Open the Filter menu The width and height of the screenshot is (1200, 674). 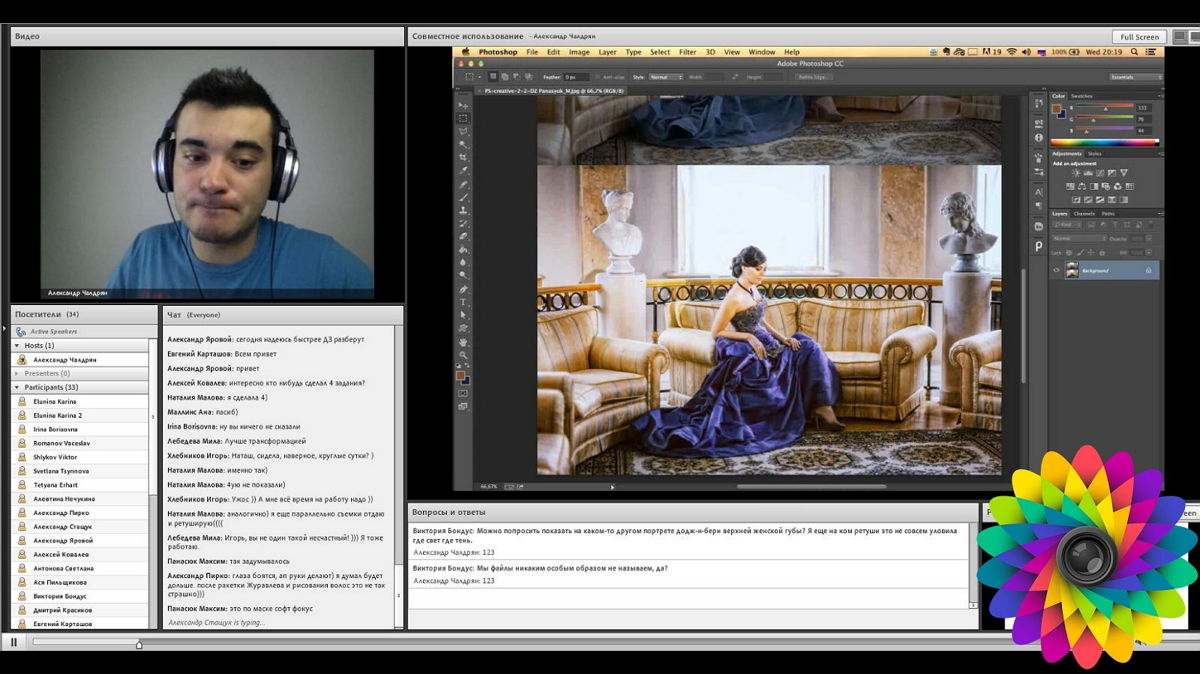pos(688,52)
